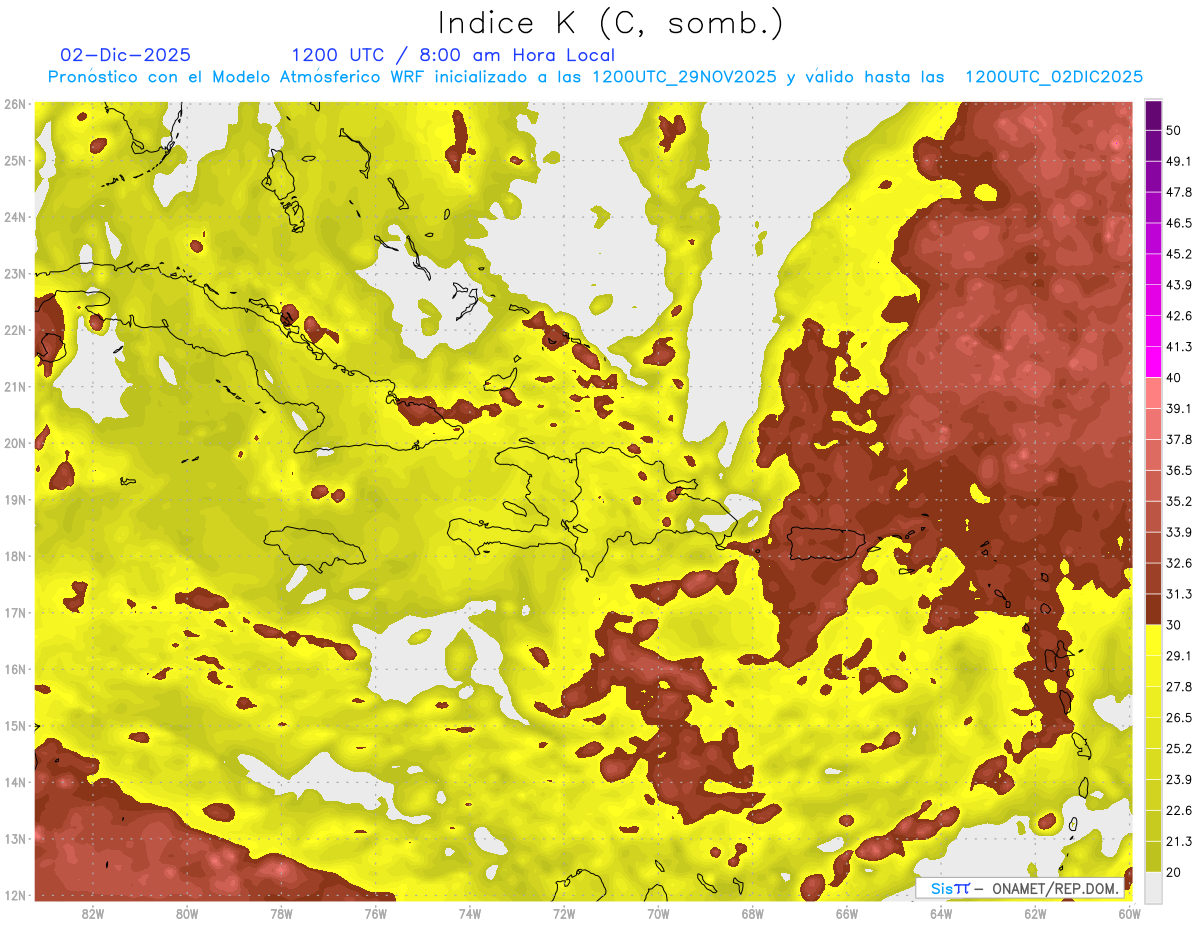Click the 'Pronóstico con el Modelo Atmósferico WRF' line
The width and height of the screenshot is (1200, 927).
click(x=595, y=77)
